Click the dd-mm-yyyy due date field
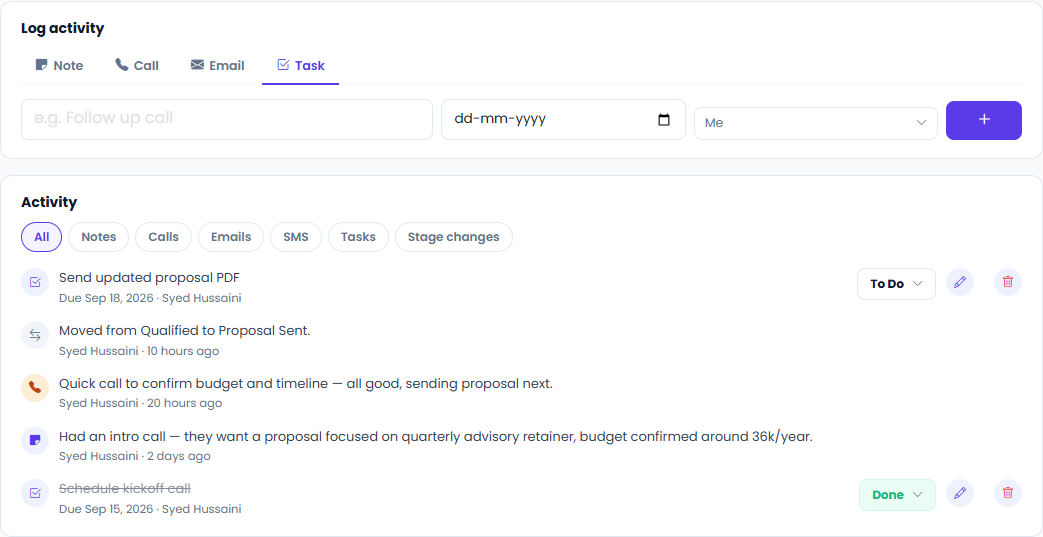The height and width of the screenshot is (537, 1043). click(x=563, y=119)
